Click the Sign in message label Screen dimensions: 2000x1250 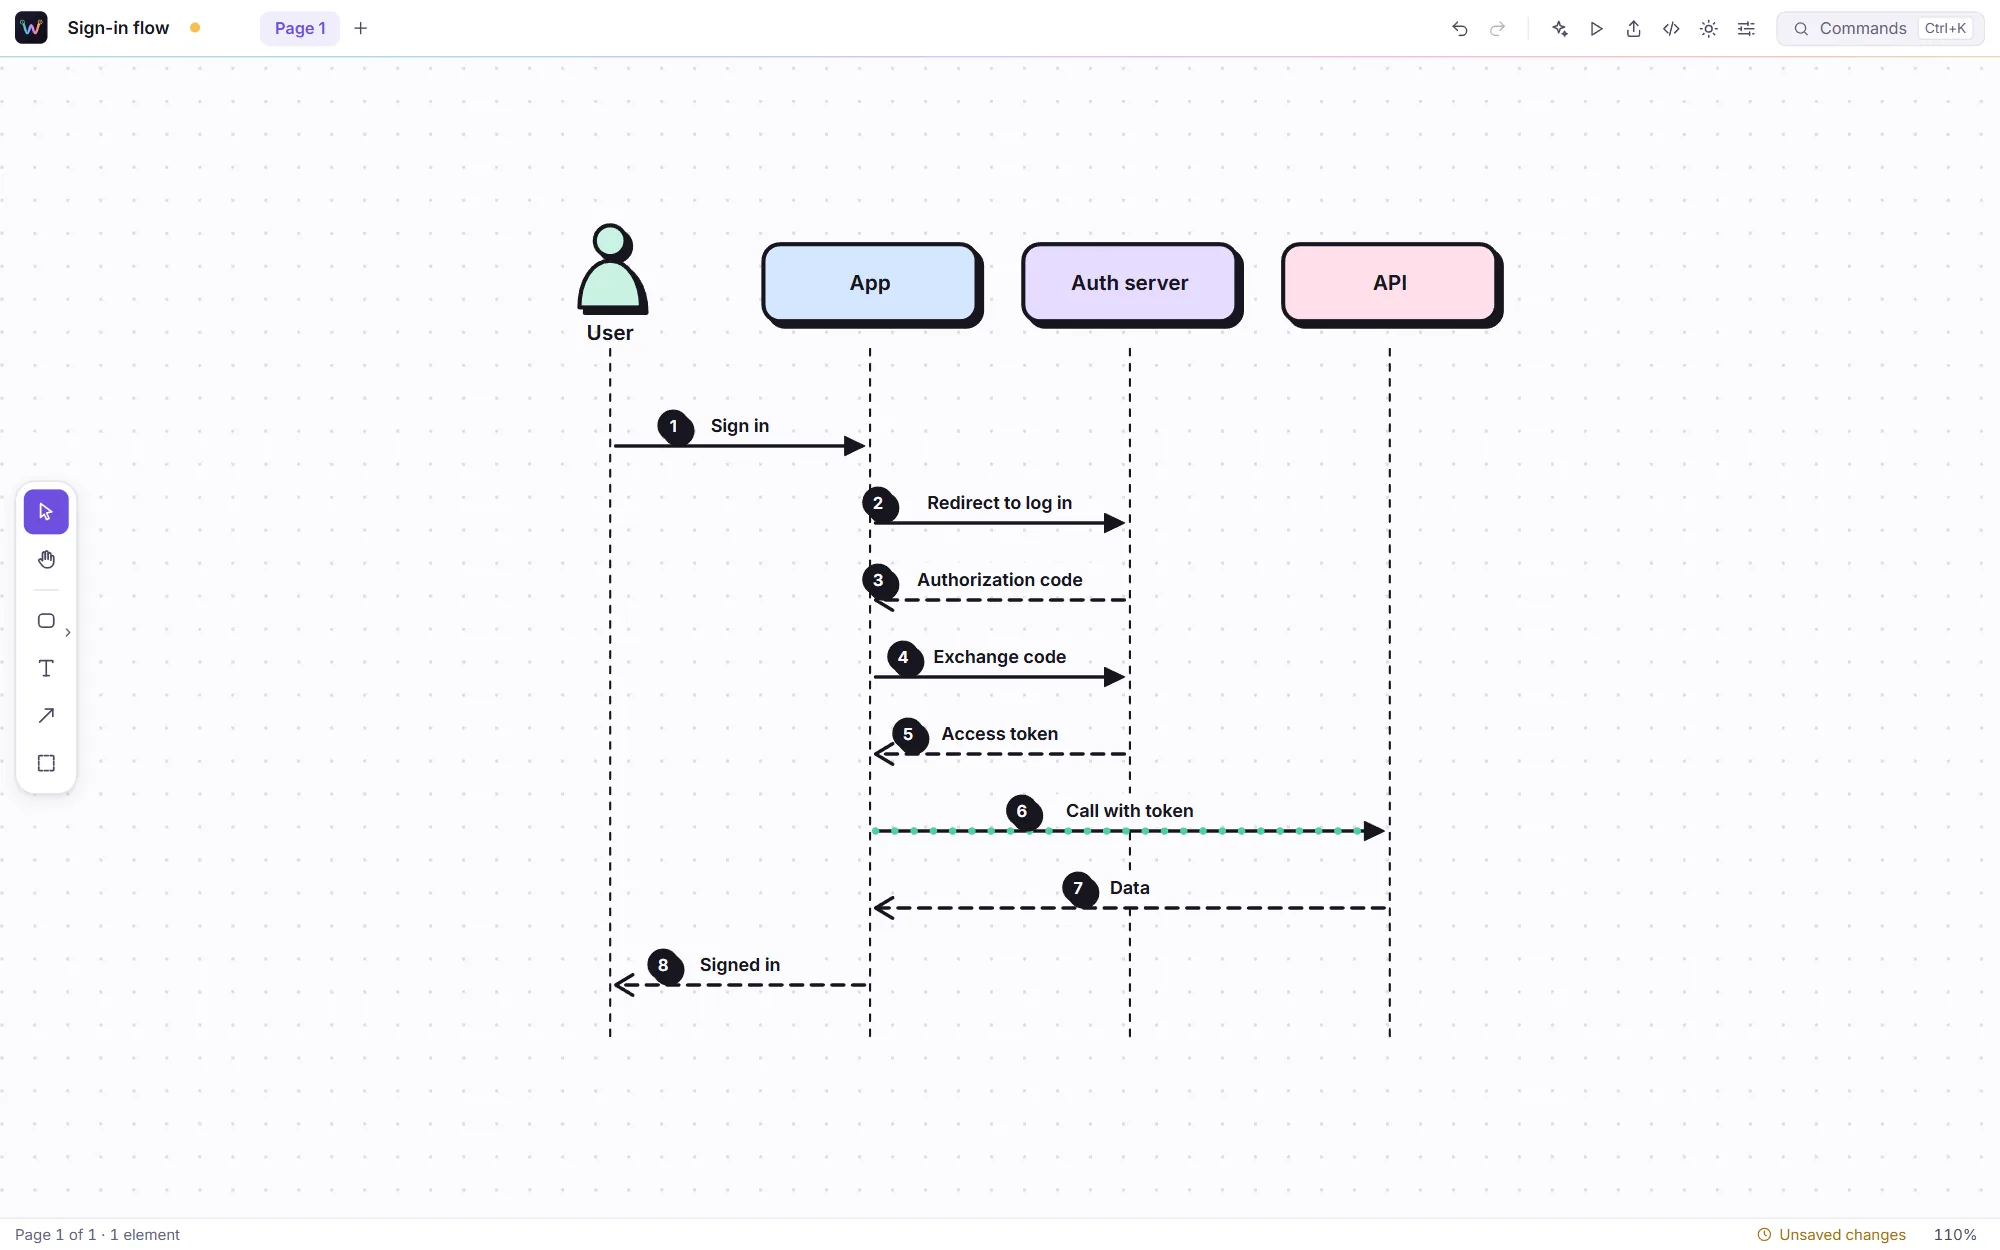click(x=740, y=426)
